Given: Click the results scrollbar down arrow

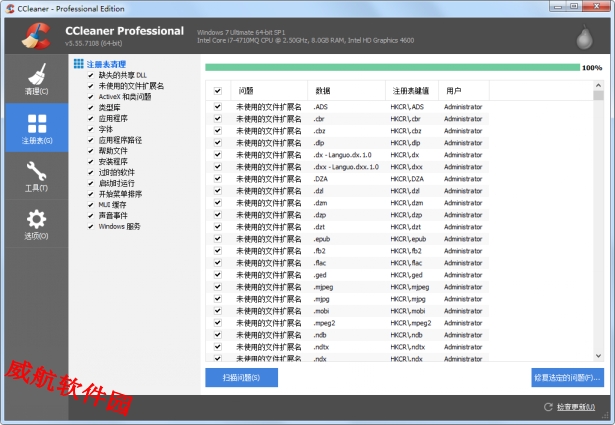Looking at the screenshot, I should (x=599, y=356).
